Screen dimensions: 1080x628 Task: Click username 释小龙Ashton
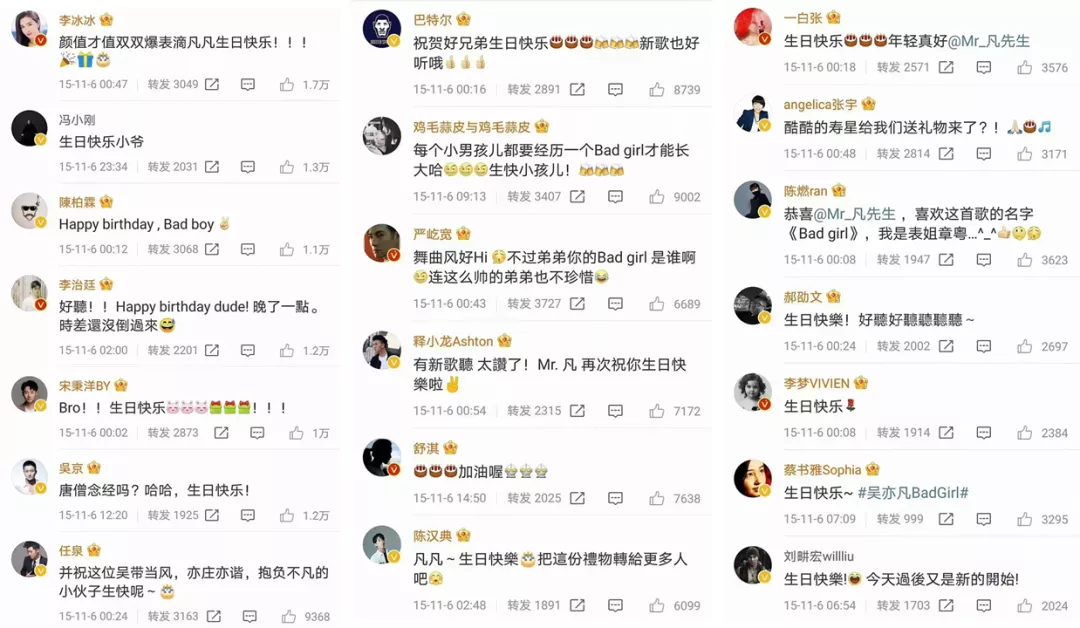[x=453, y=342]
